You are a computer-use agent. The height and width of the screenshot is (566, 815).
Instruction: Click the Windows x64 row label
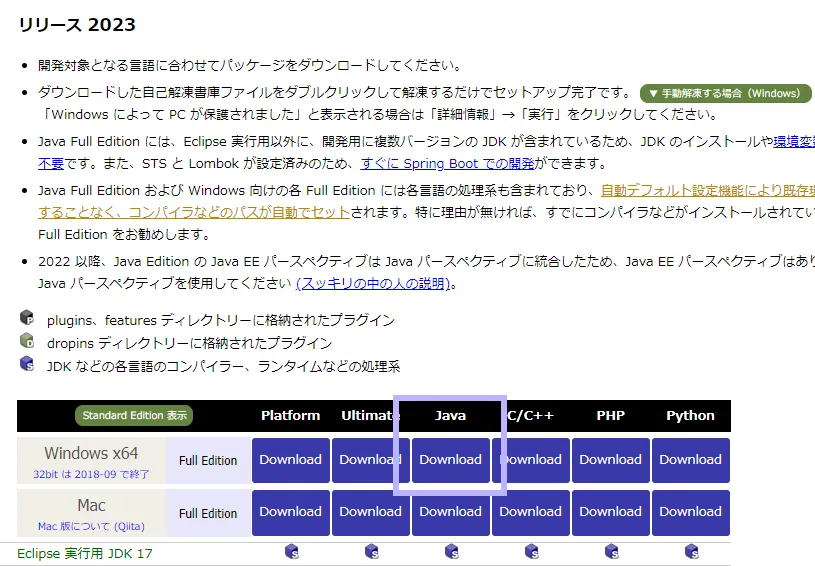pos(91,453)
